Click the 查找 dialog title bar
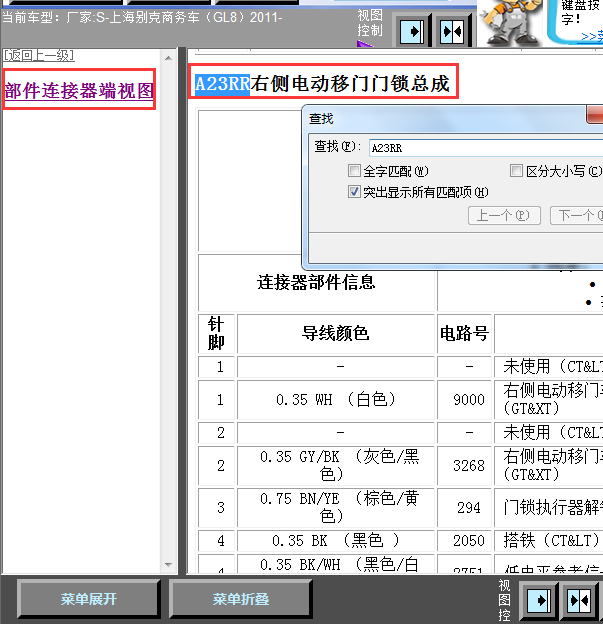Screen dimensions: 603x624 (444, 119)
